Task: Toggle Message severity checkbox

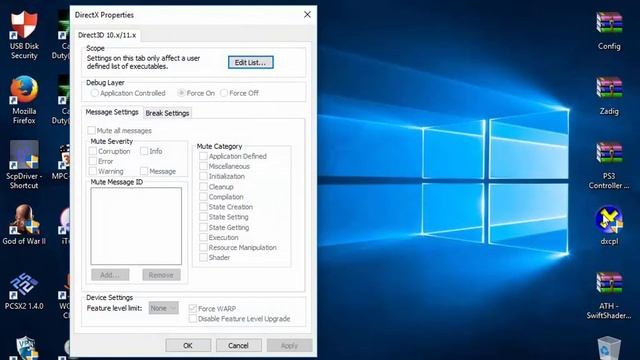Action: point(144,171)
